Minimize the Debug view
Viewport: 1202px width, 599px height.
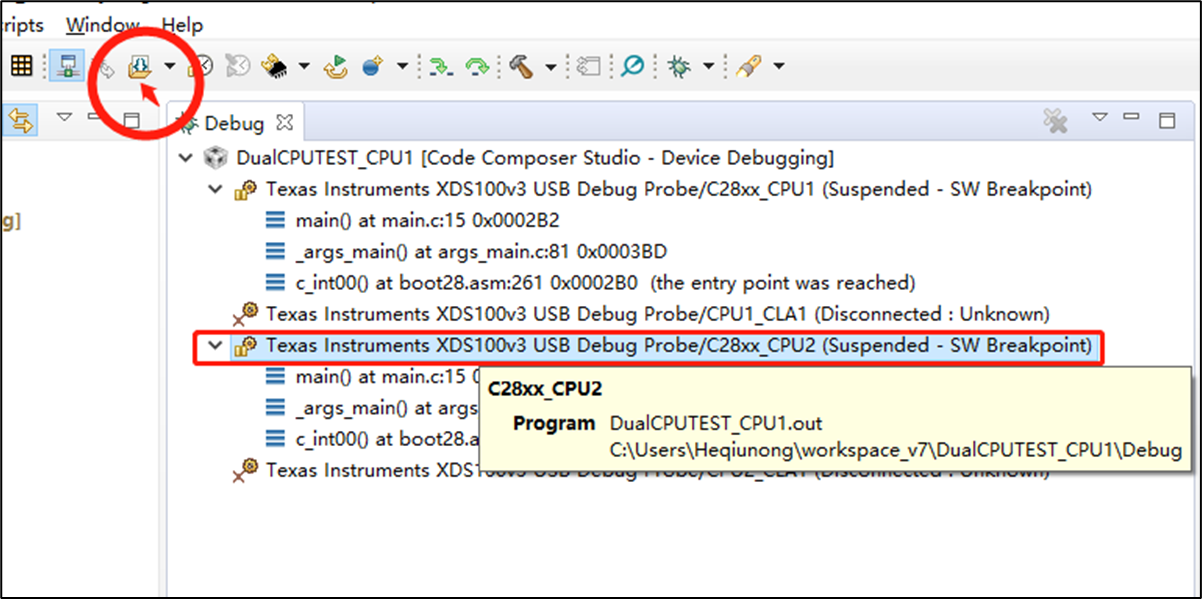point(1132,116)
